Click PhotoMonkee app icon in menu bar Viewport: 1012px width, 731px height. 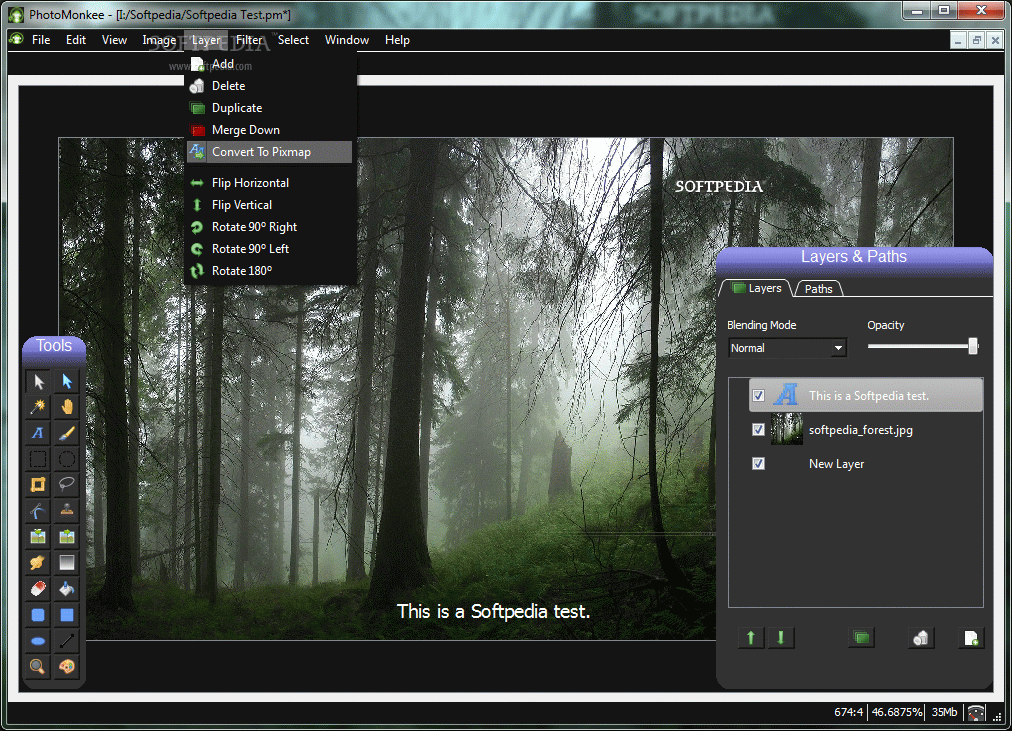coord(16,39)
